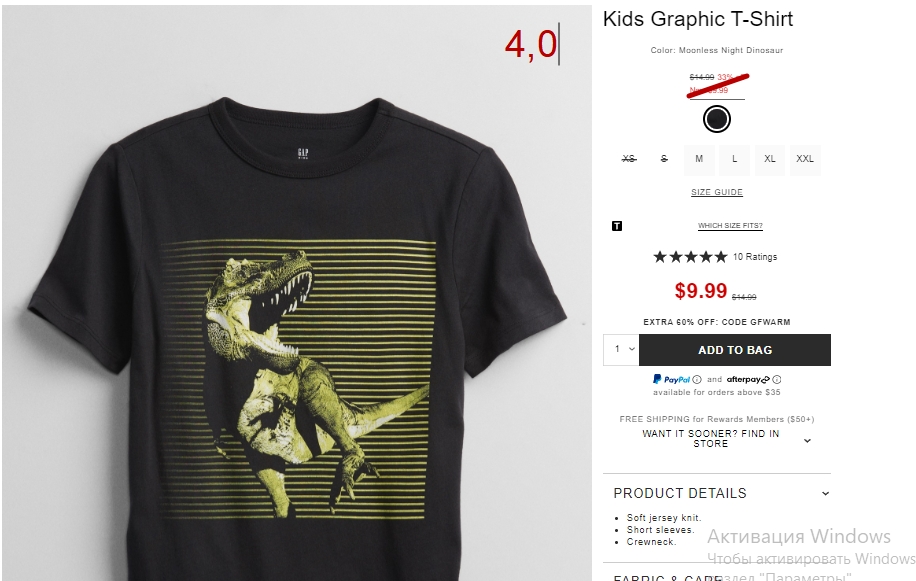Expand Want It Sooner Find In Store
Screen dimensions: 916x581
click(x=725, y=439)
